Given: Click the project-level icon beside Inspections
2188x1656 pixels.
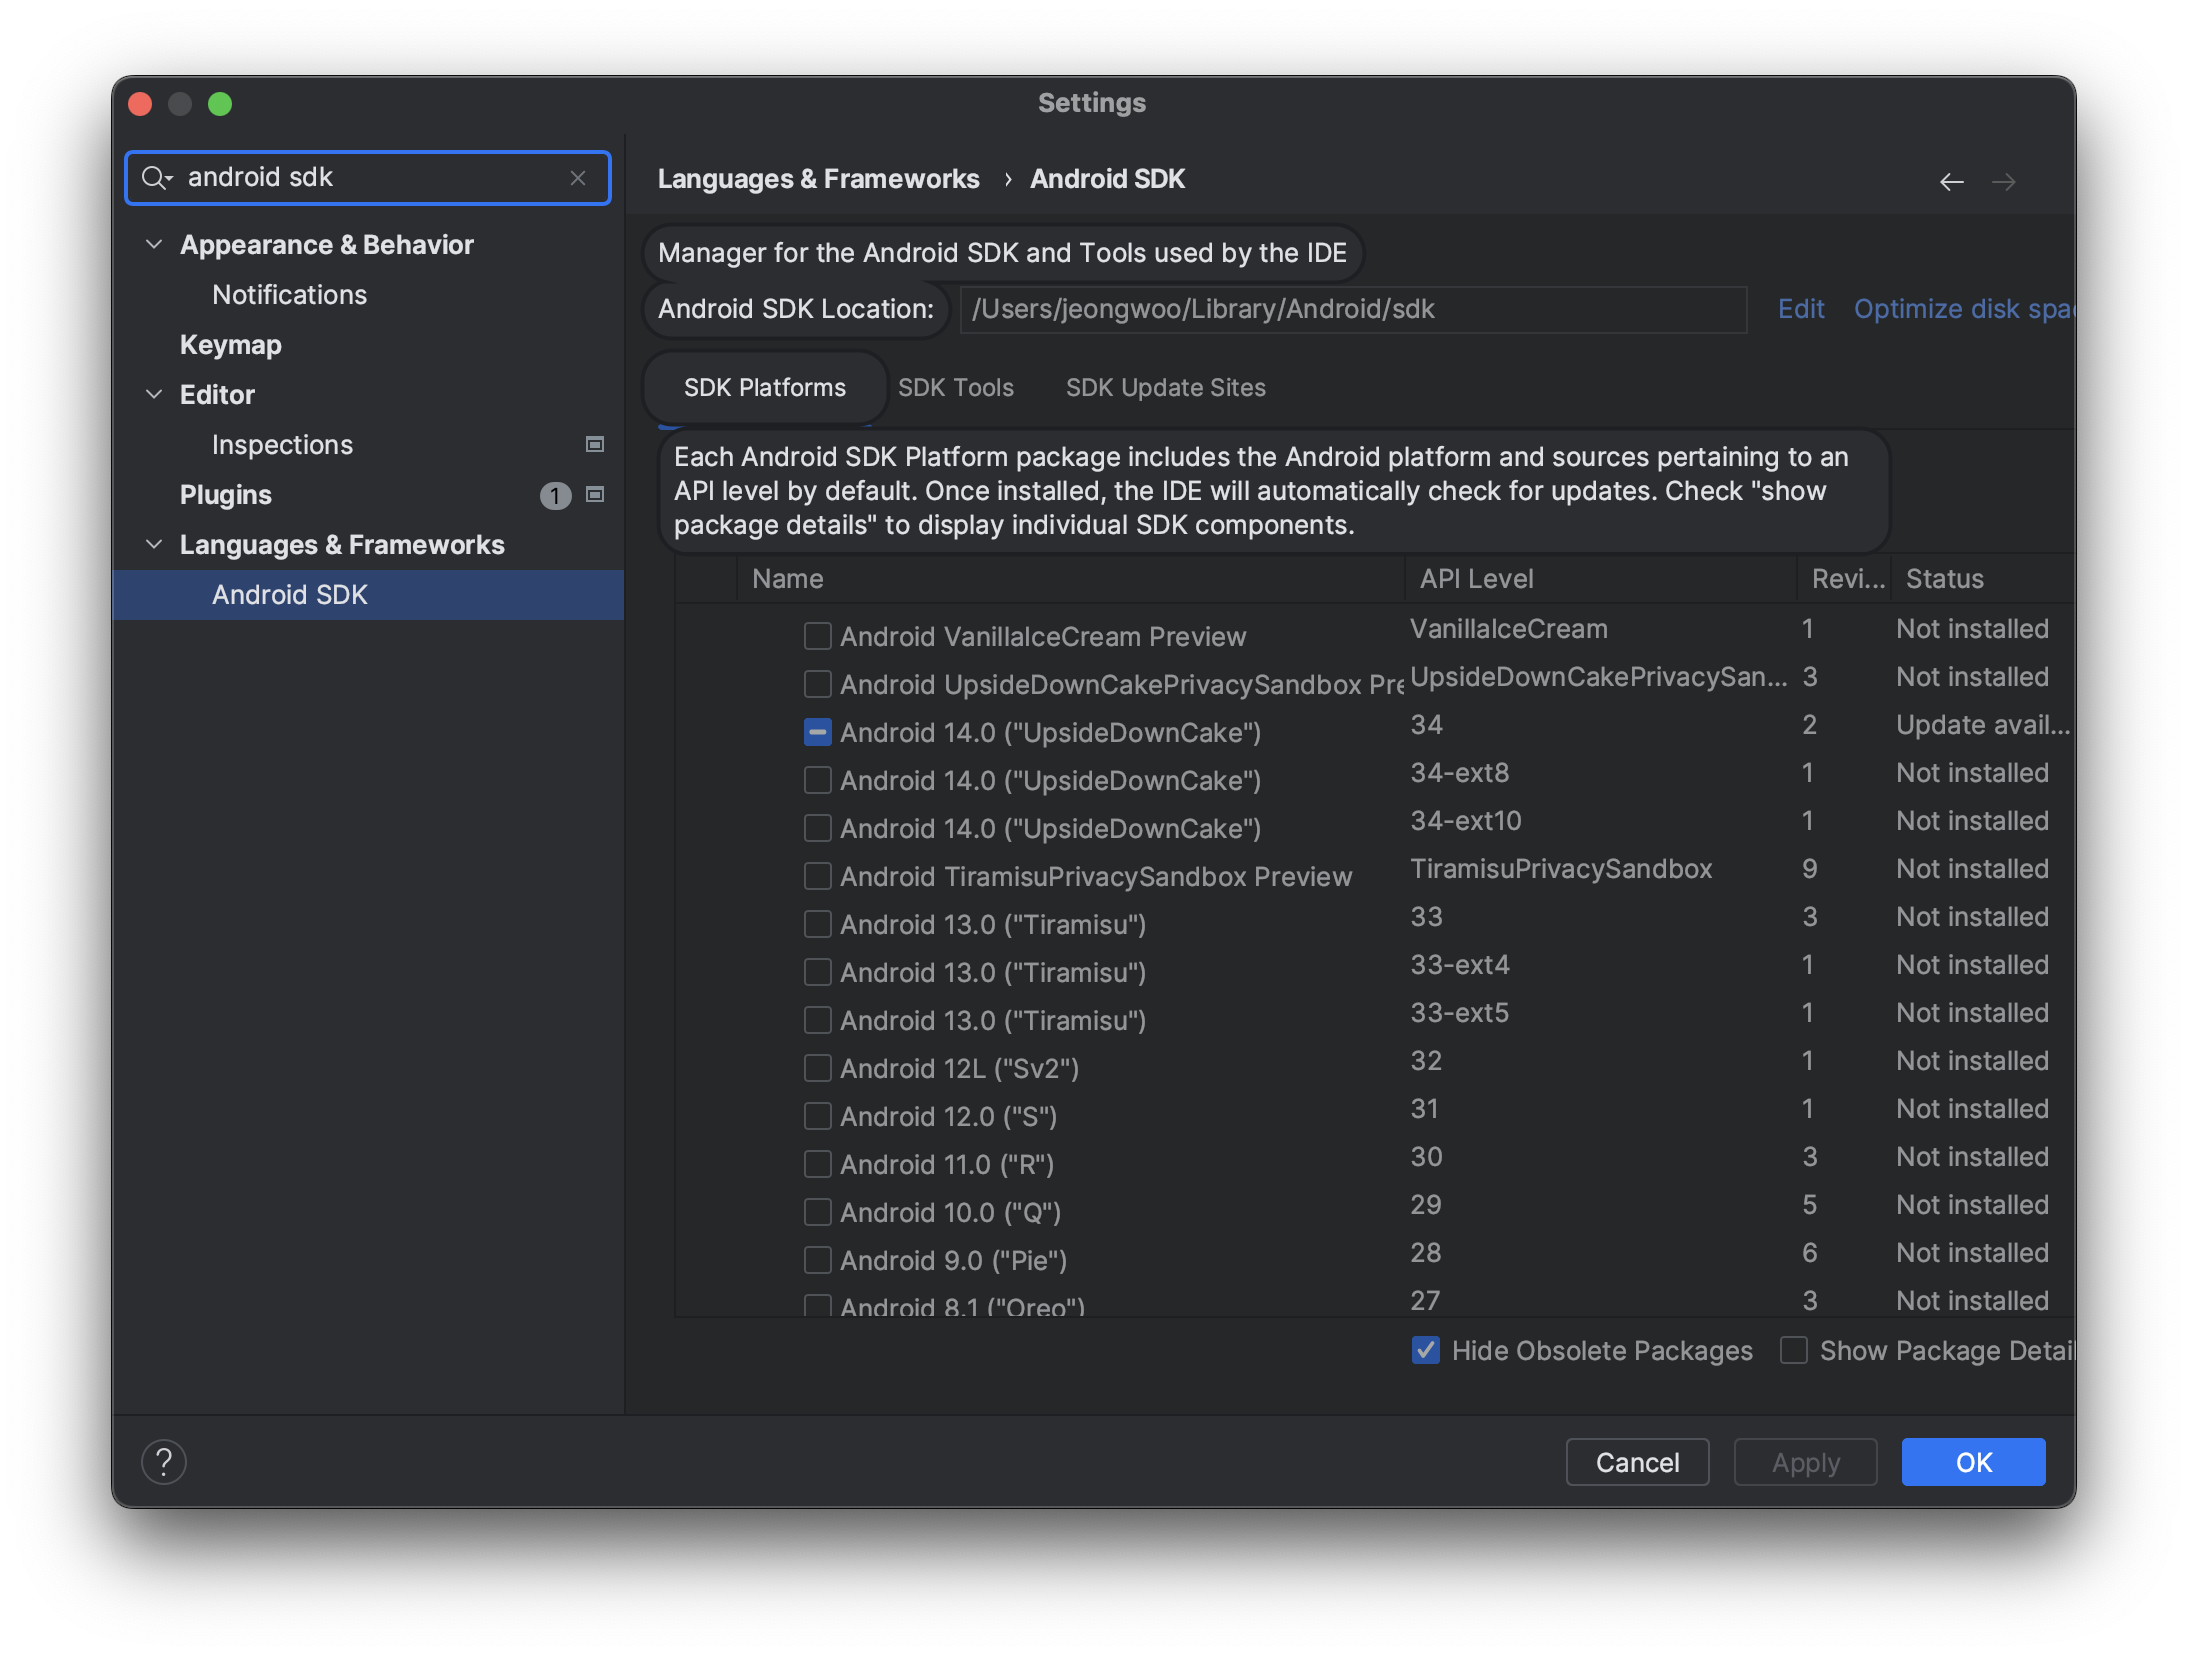Looking at the screenshot, I should click(595, 444).
